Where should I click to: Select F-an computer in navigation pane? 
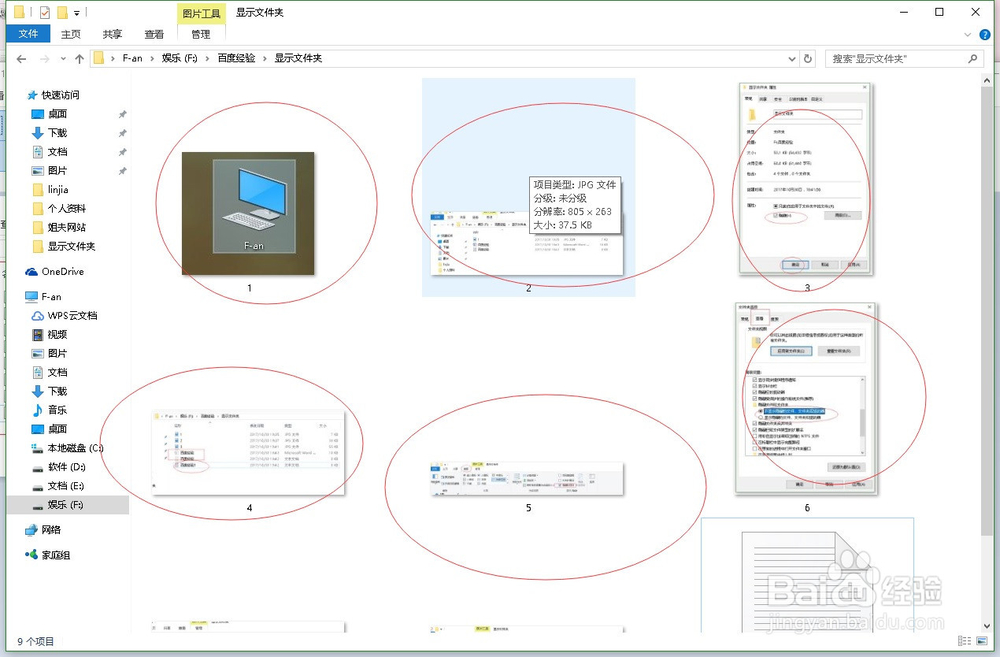click(50, 297)
